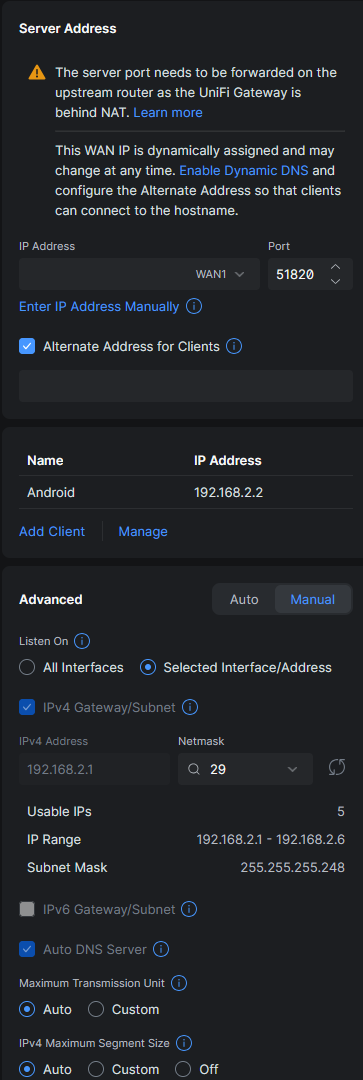Click the Usable IPs value 5

coord(341,811)
